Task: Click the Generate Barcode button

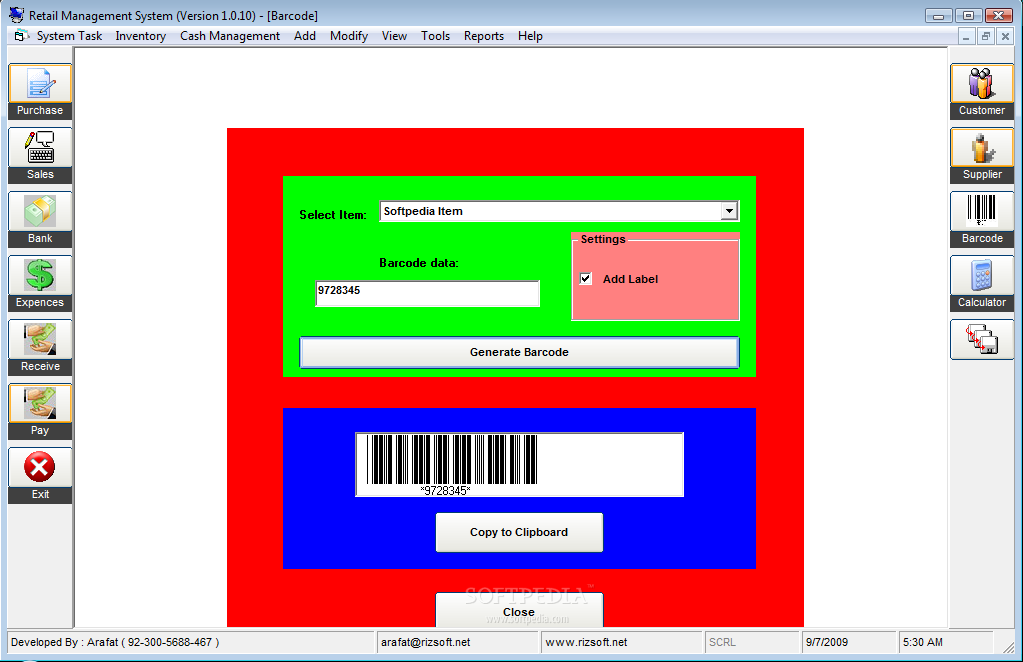Action: pos(519,352)
